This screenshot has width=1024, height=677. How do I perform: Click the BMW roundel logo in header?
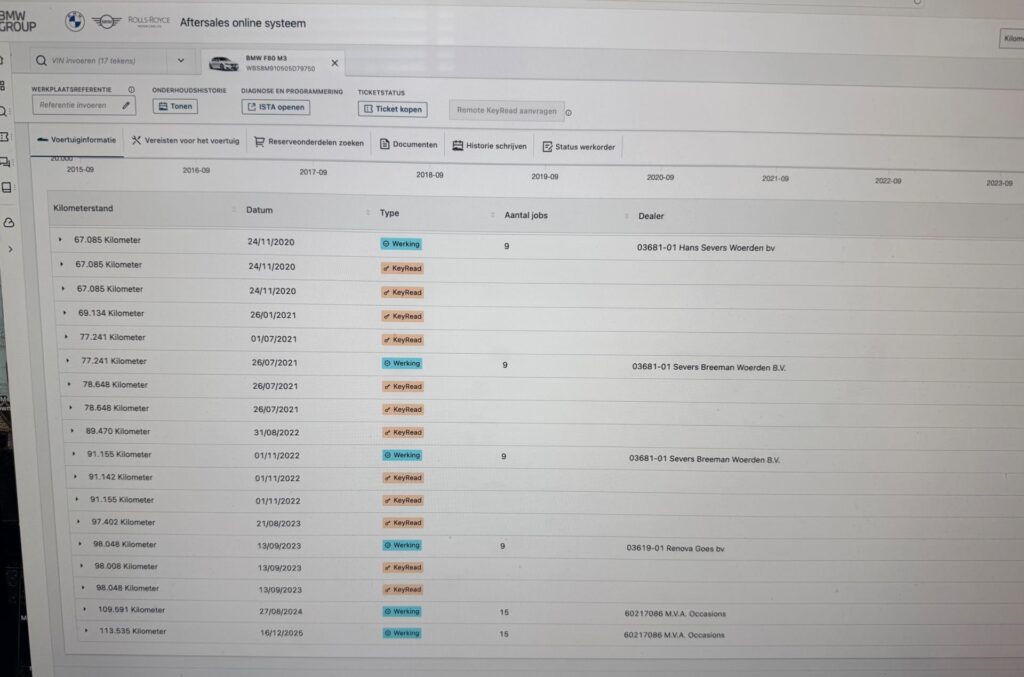point(75,21)
